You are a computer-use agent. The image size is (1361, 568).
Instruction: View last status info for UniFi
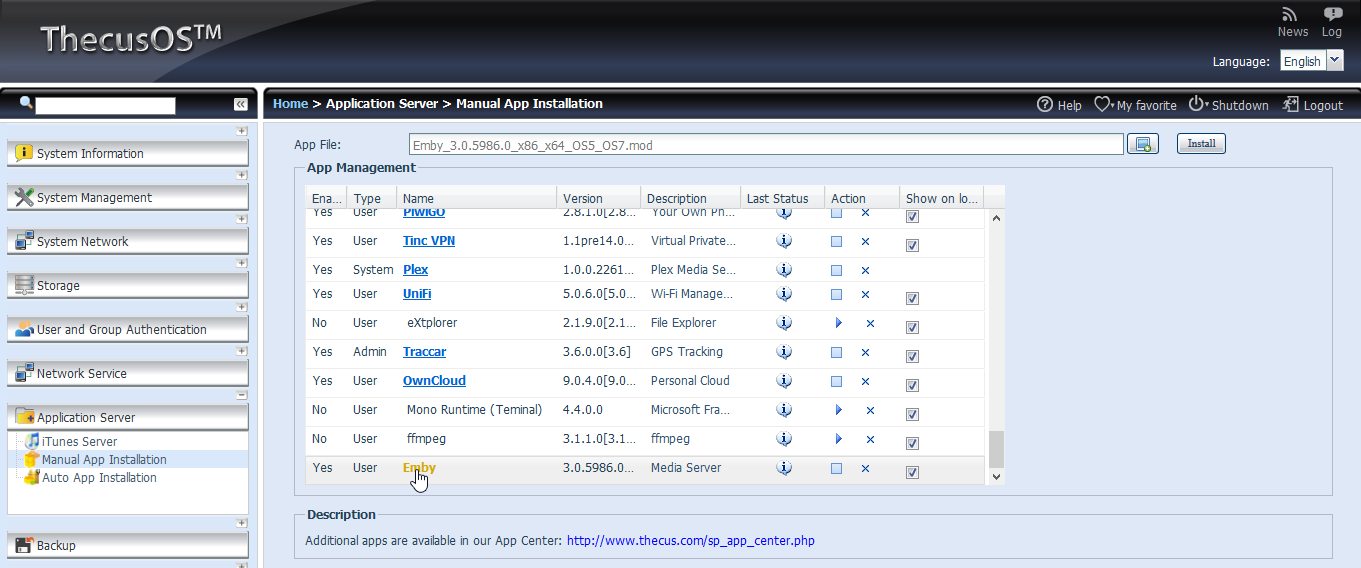point(784,294)
